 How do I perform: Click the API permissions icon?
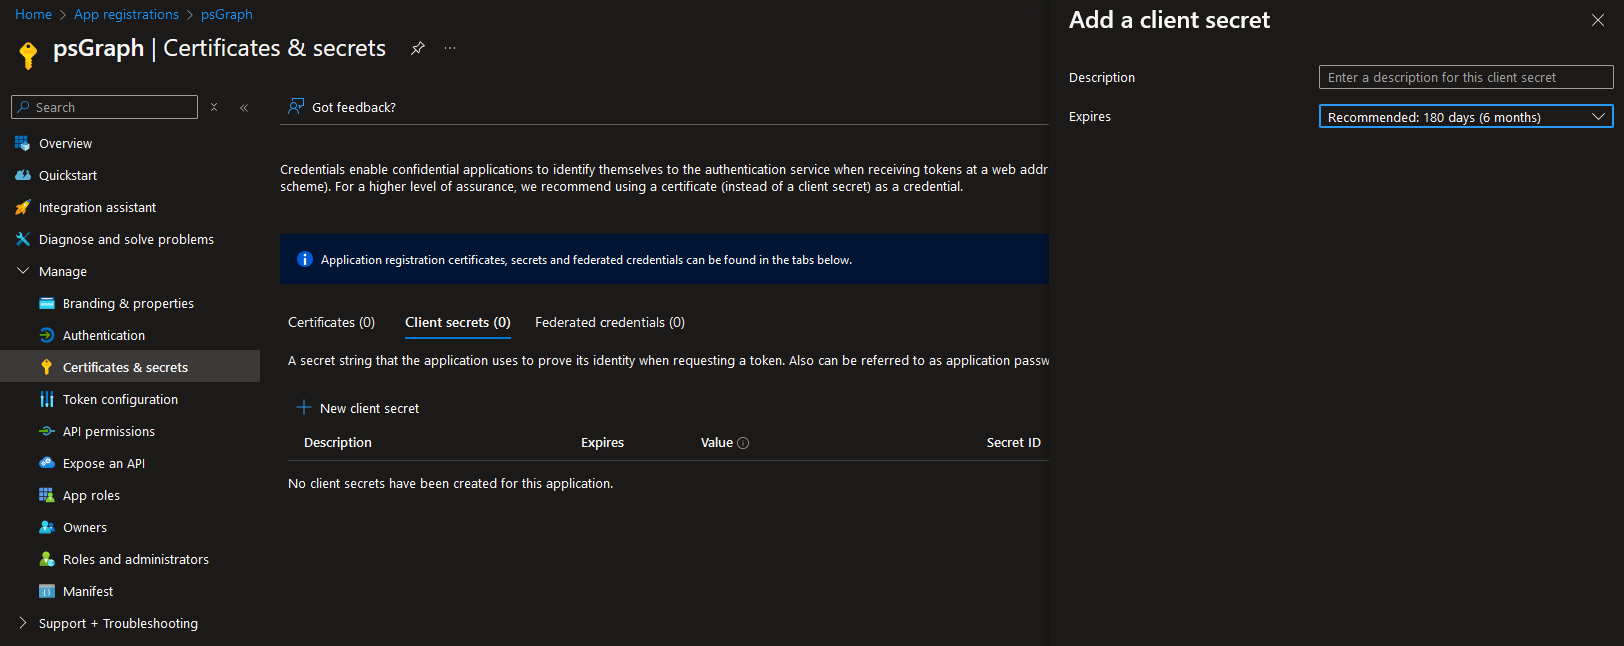point(46,431)
